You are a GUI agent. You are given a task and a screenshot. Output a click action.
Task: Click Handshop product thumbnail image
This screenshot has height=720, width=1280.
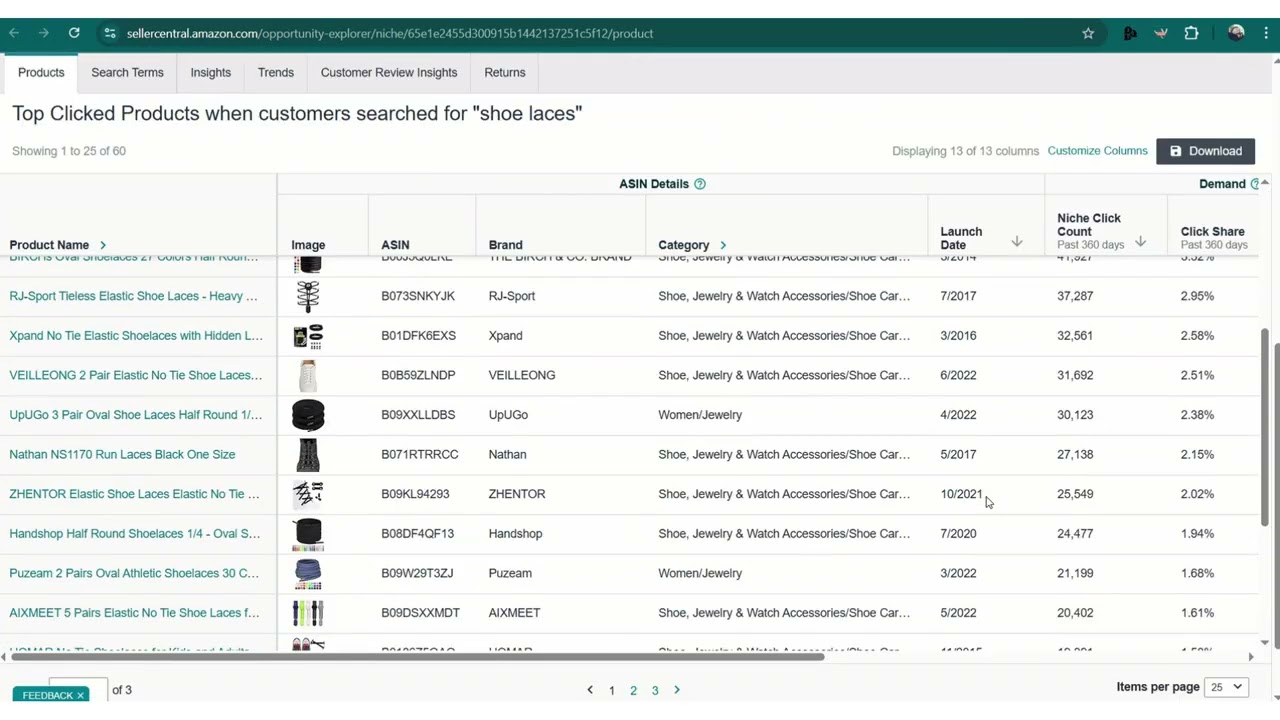click(x=308, y=534)
